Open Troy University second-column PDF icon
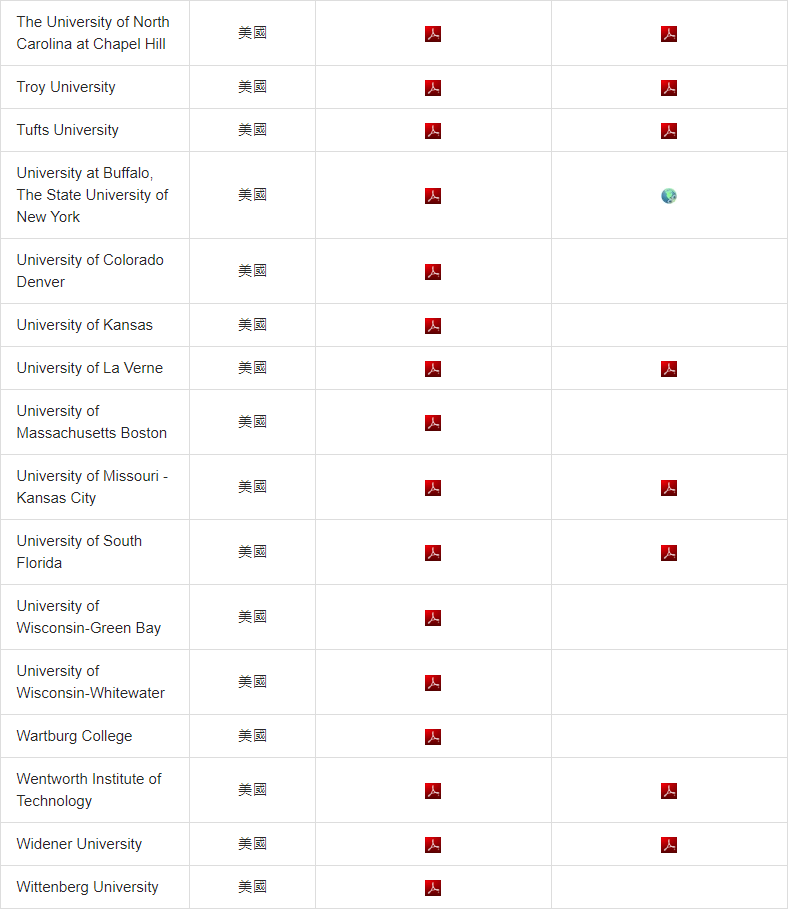 tap(669, 88)
